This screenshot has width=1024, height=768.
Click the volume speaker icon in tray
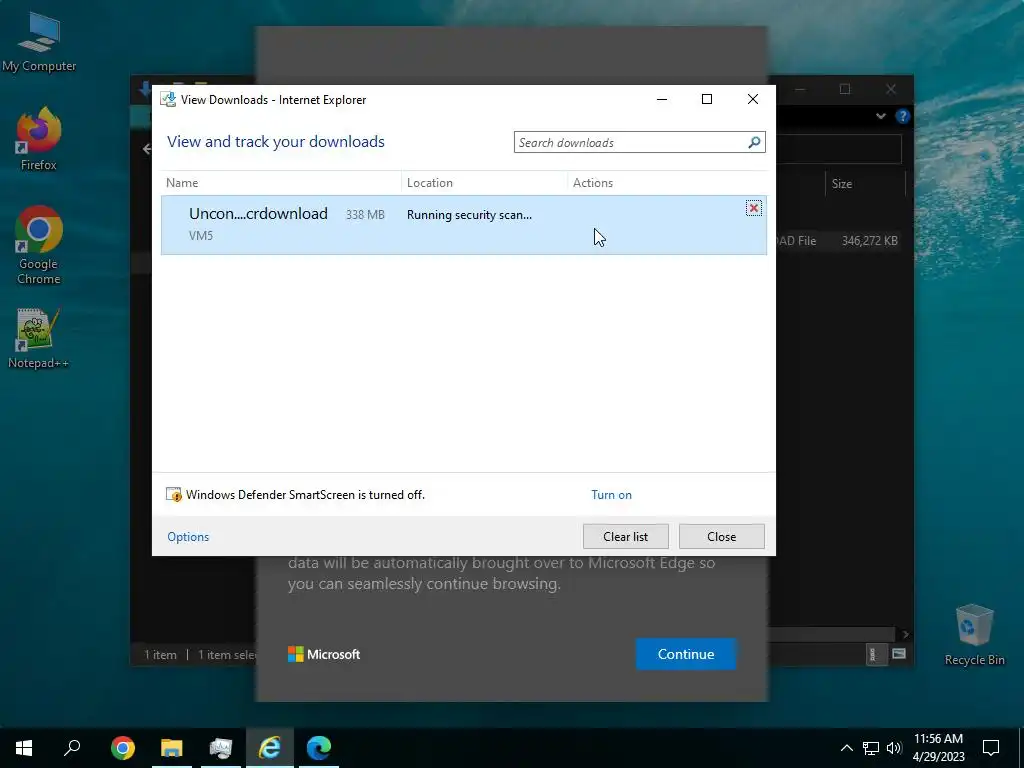[894, 748]
